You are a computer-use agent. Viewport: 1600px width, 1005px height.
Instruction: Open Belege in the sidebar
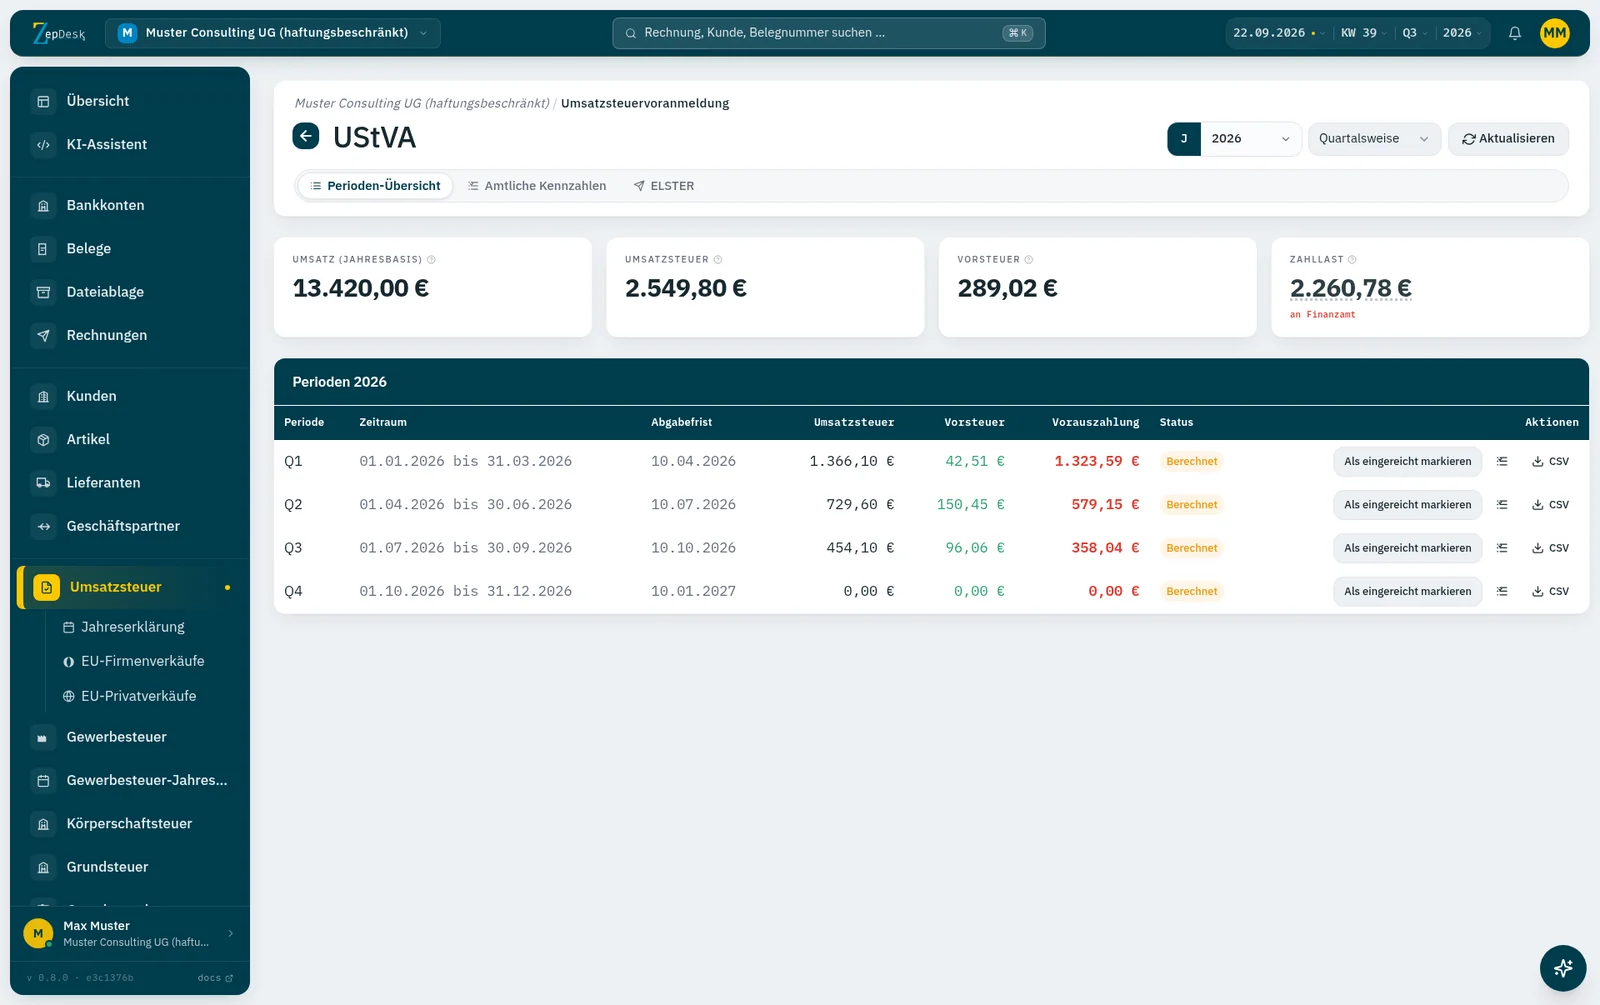click(130, 249)
